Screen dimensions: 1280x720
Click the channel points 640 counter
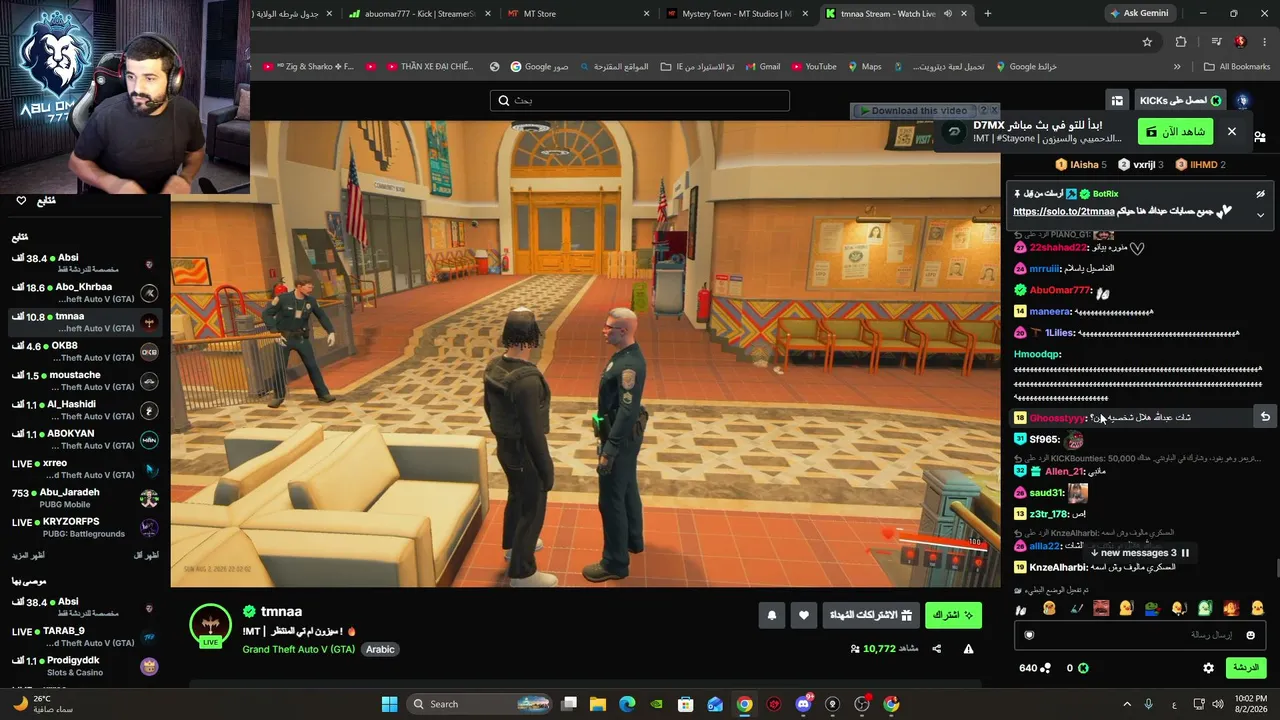1035,668
